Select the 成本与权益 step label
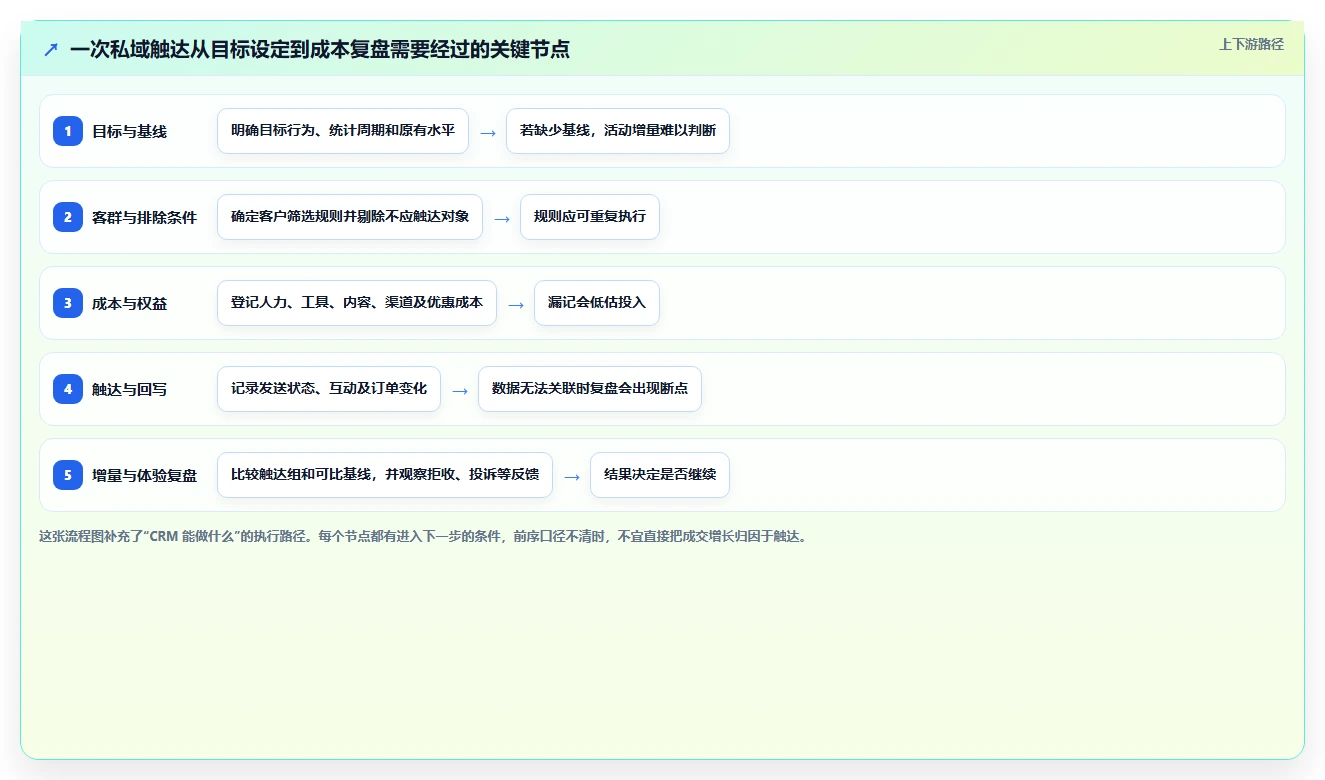 (x=129, y=303)
